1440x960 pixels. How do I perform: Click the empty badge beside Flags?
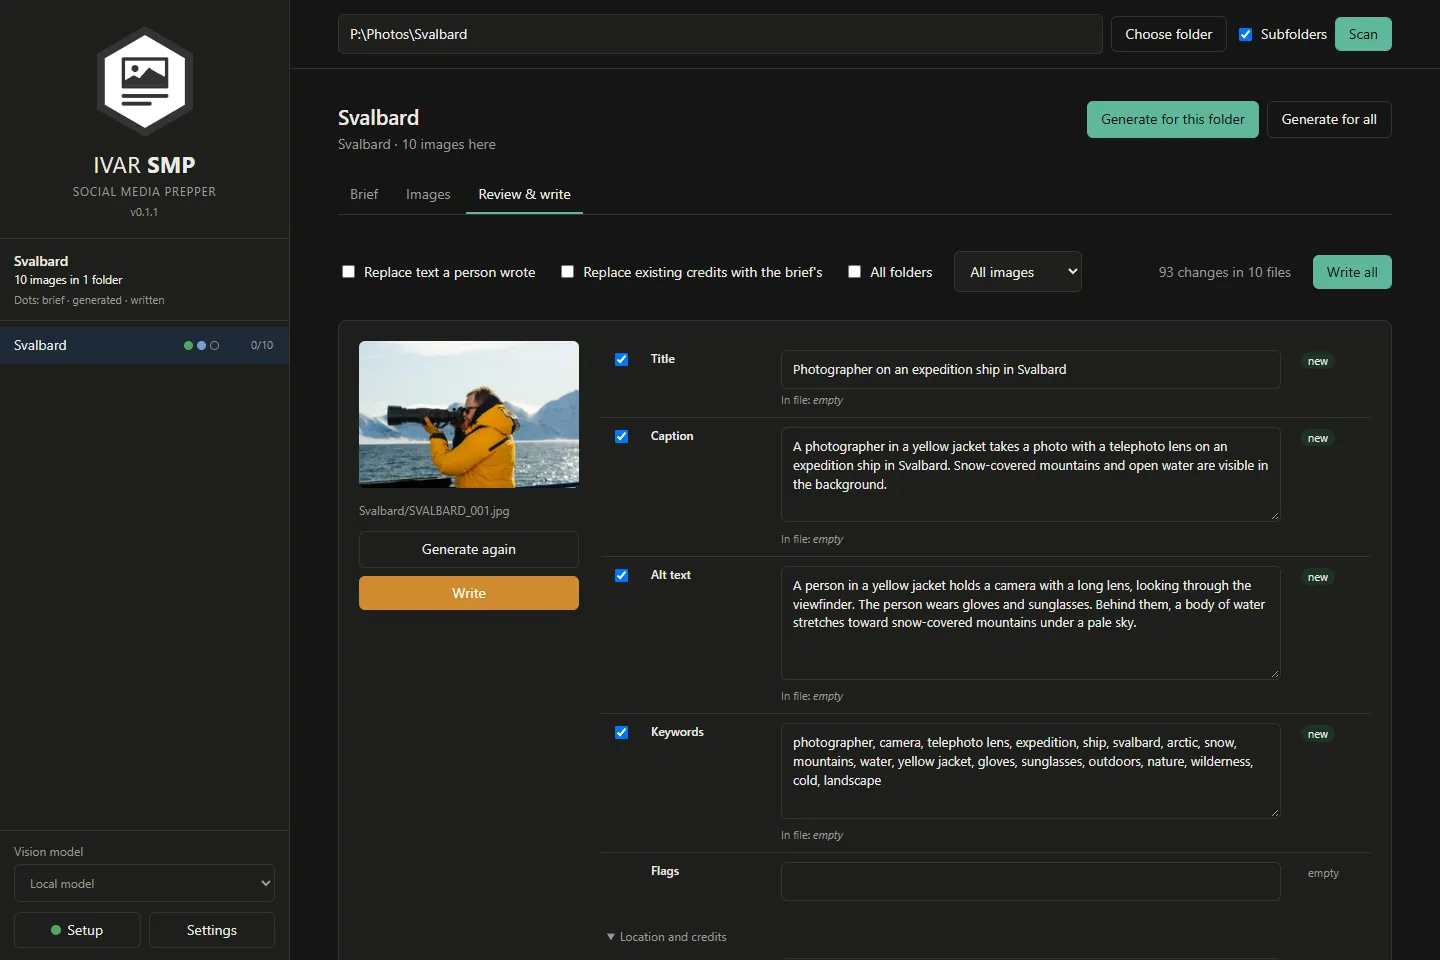[x=1323, y=873]
